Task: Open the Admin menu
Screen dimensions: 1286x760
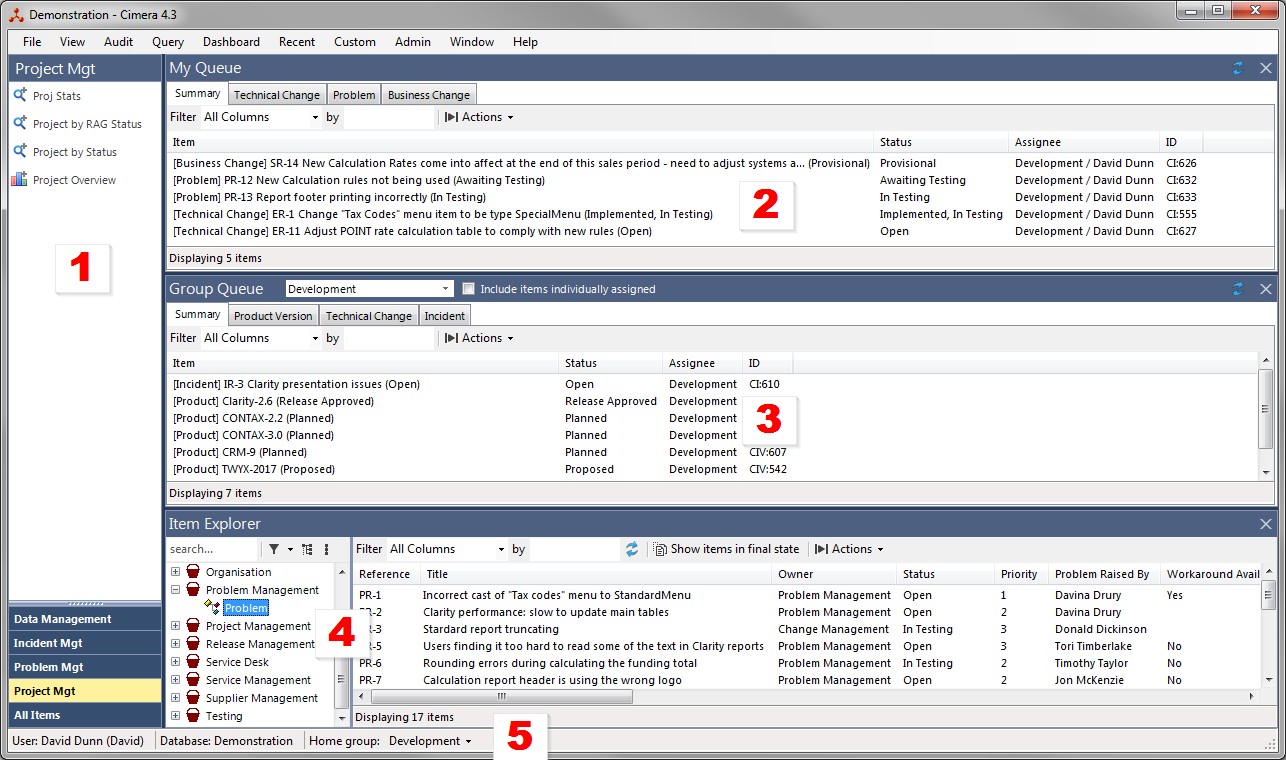Action: pyautogui.click(x=413, y=42)
